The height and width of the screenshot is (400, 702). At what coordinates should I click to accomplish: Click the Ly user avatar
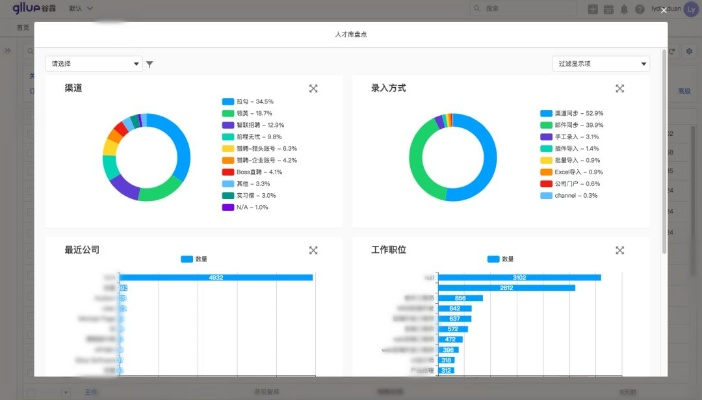pos(691,9)
